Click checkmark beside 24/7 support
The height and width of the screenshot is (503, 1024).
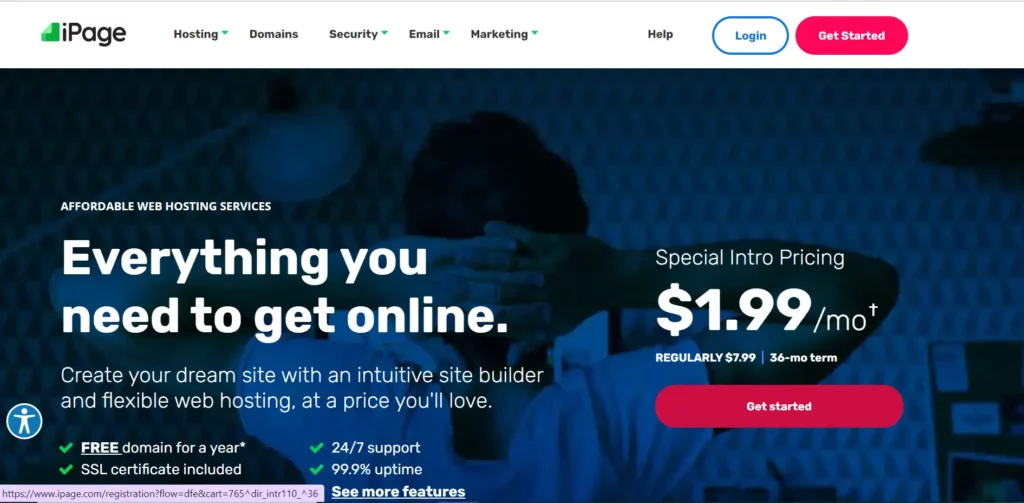[317, 448]
